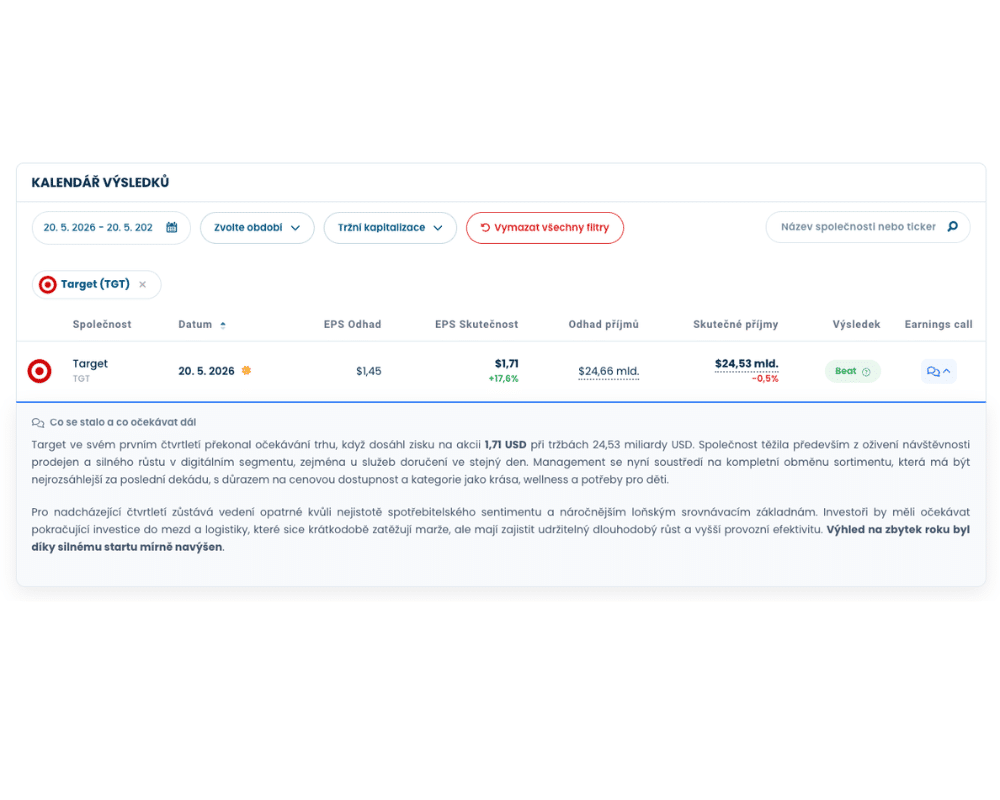The height and width of the screenshot is (800, 1000).
Task: Click the $1,71 actual EPS value
Action: click(506, 364)
